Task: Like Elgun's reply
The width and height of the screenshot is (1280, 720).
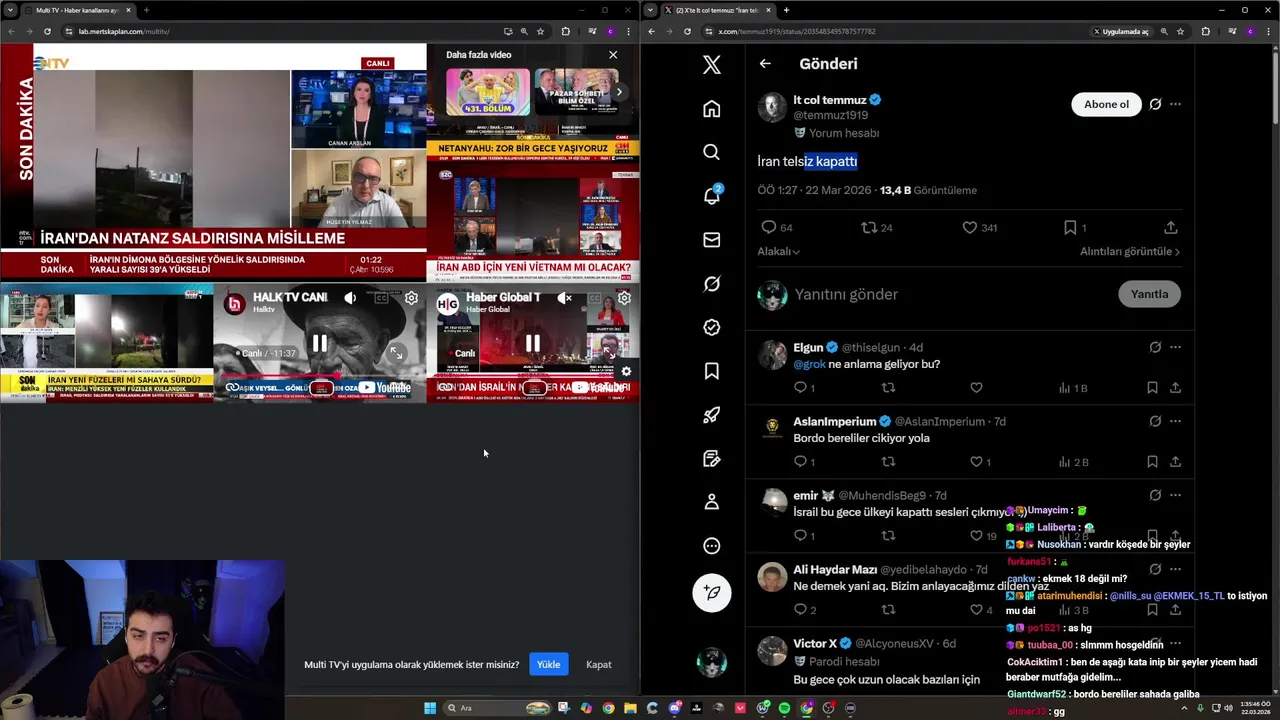Action: tap(976, 388)
